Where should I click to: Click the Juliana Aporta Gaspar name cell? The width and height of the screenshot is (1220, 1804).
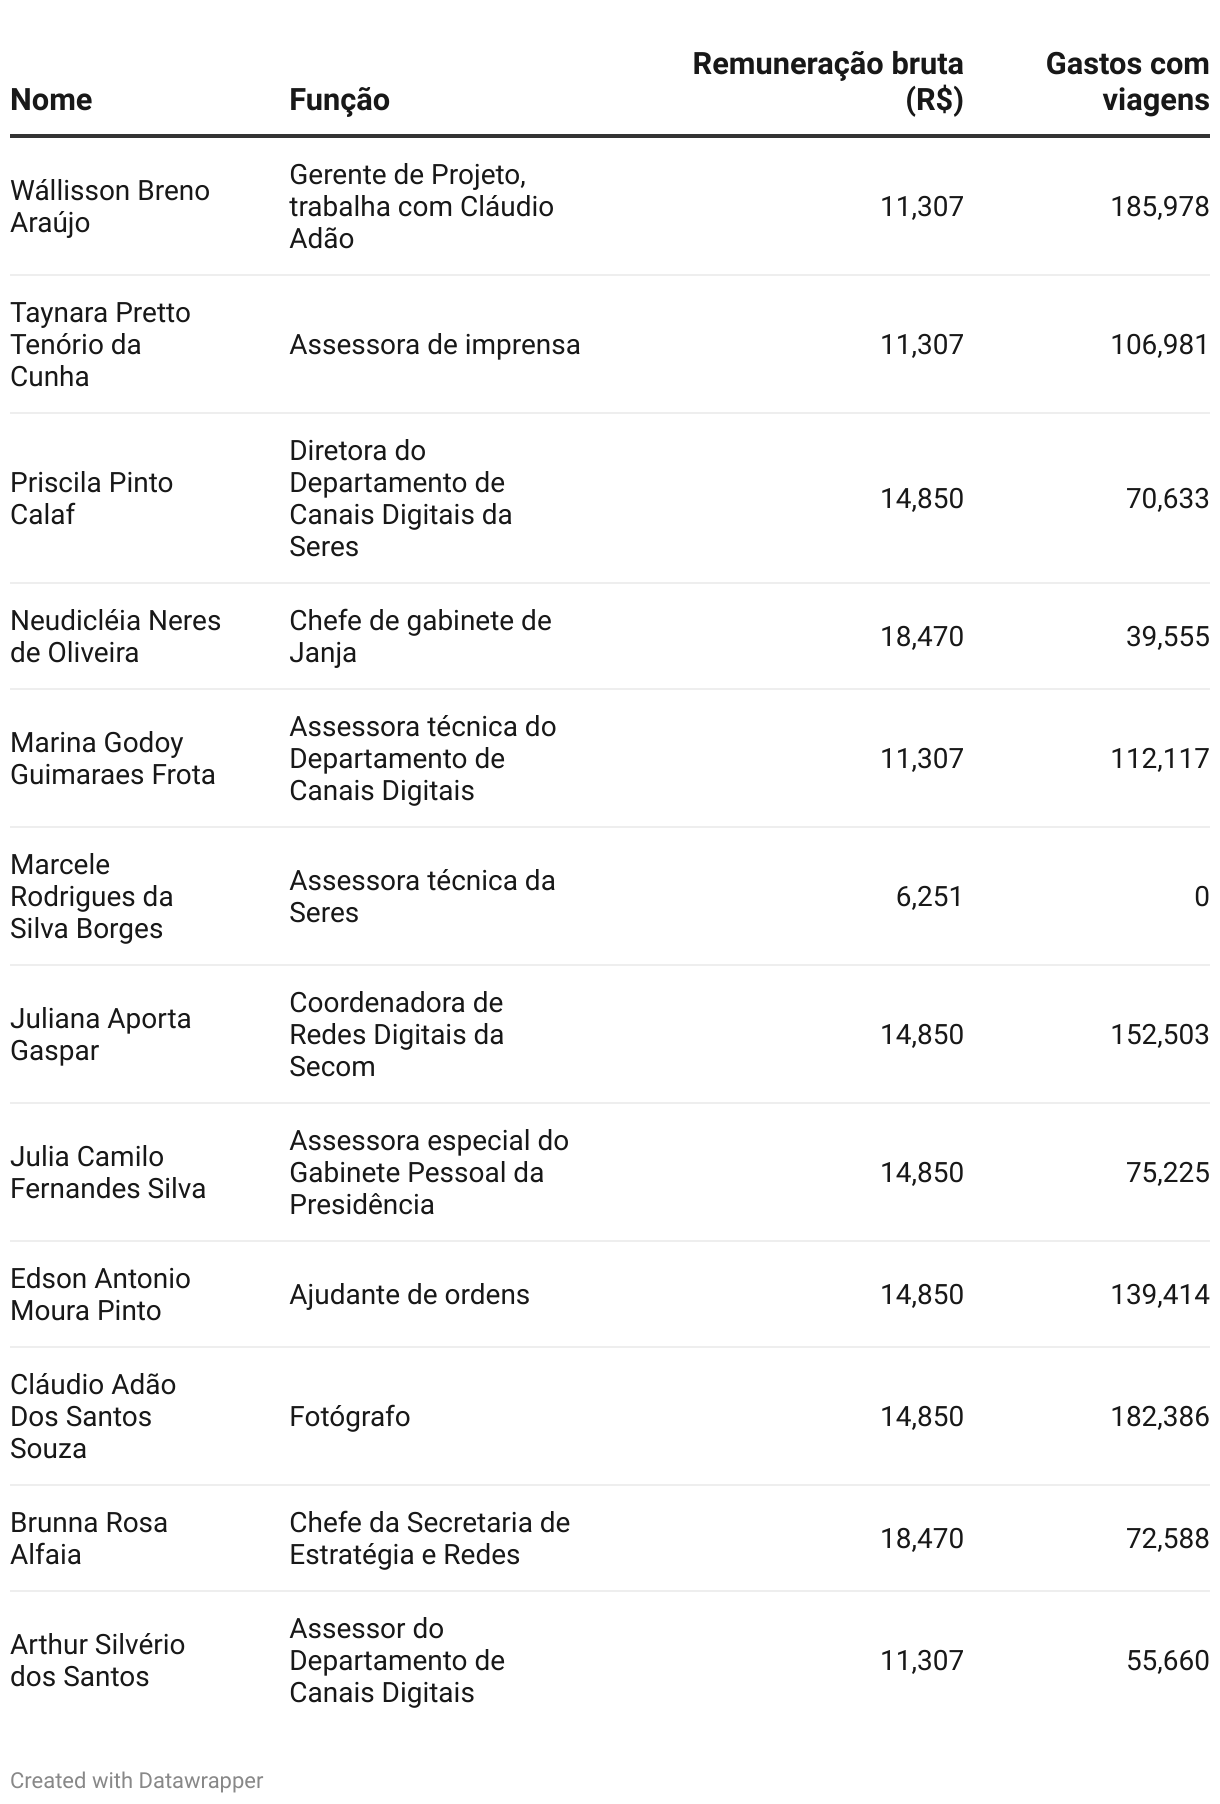[100, 1034]
